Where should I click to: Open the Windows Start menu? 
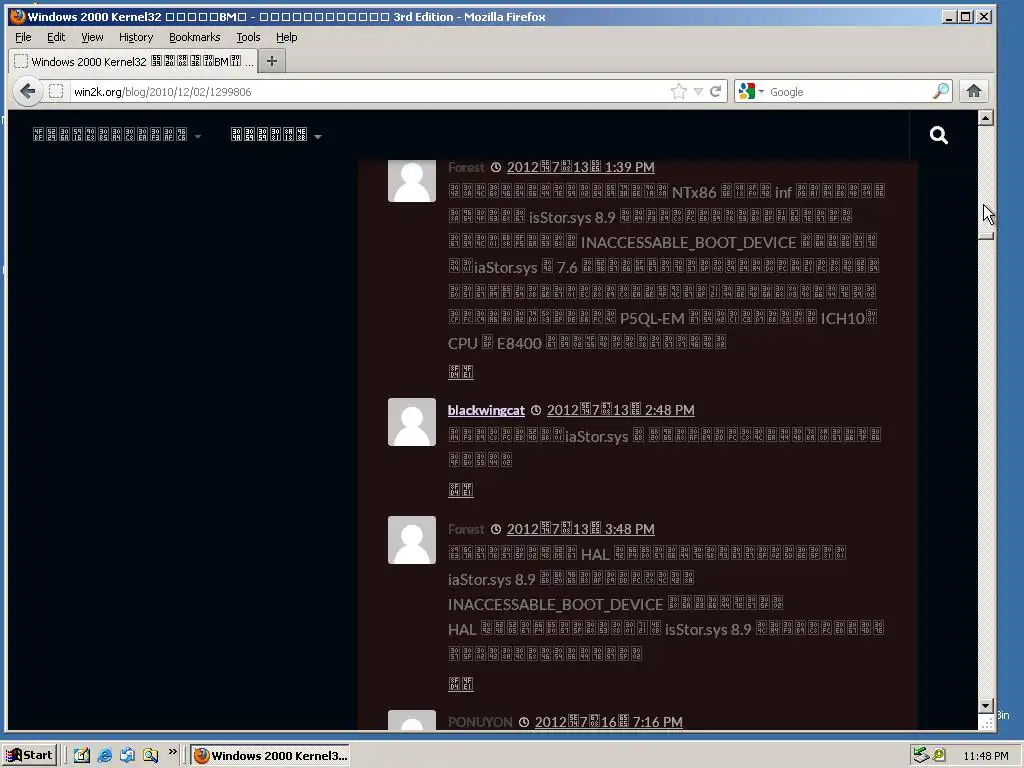coord(29,756)
